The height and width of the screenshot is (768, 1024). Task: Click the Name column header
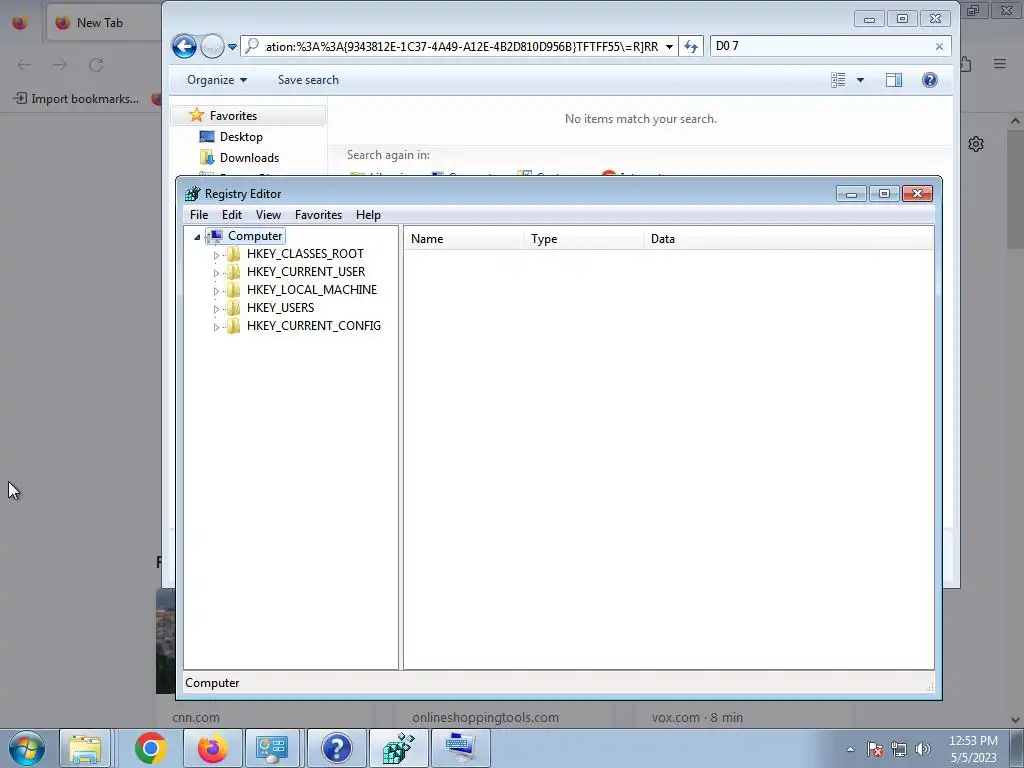pyautogui.click(x=464, y=239)
